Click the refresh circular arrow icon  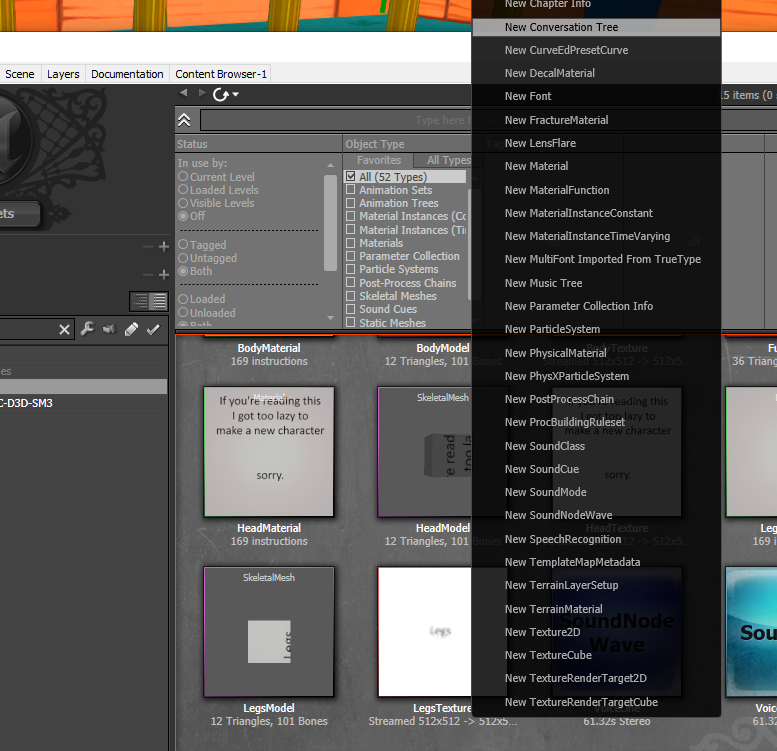221,94
